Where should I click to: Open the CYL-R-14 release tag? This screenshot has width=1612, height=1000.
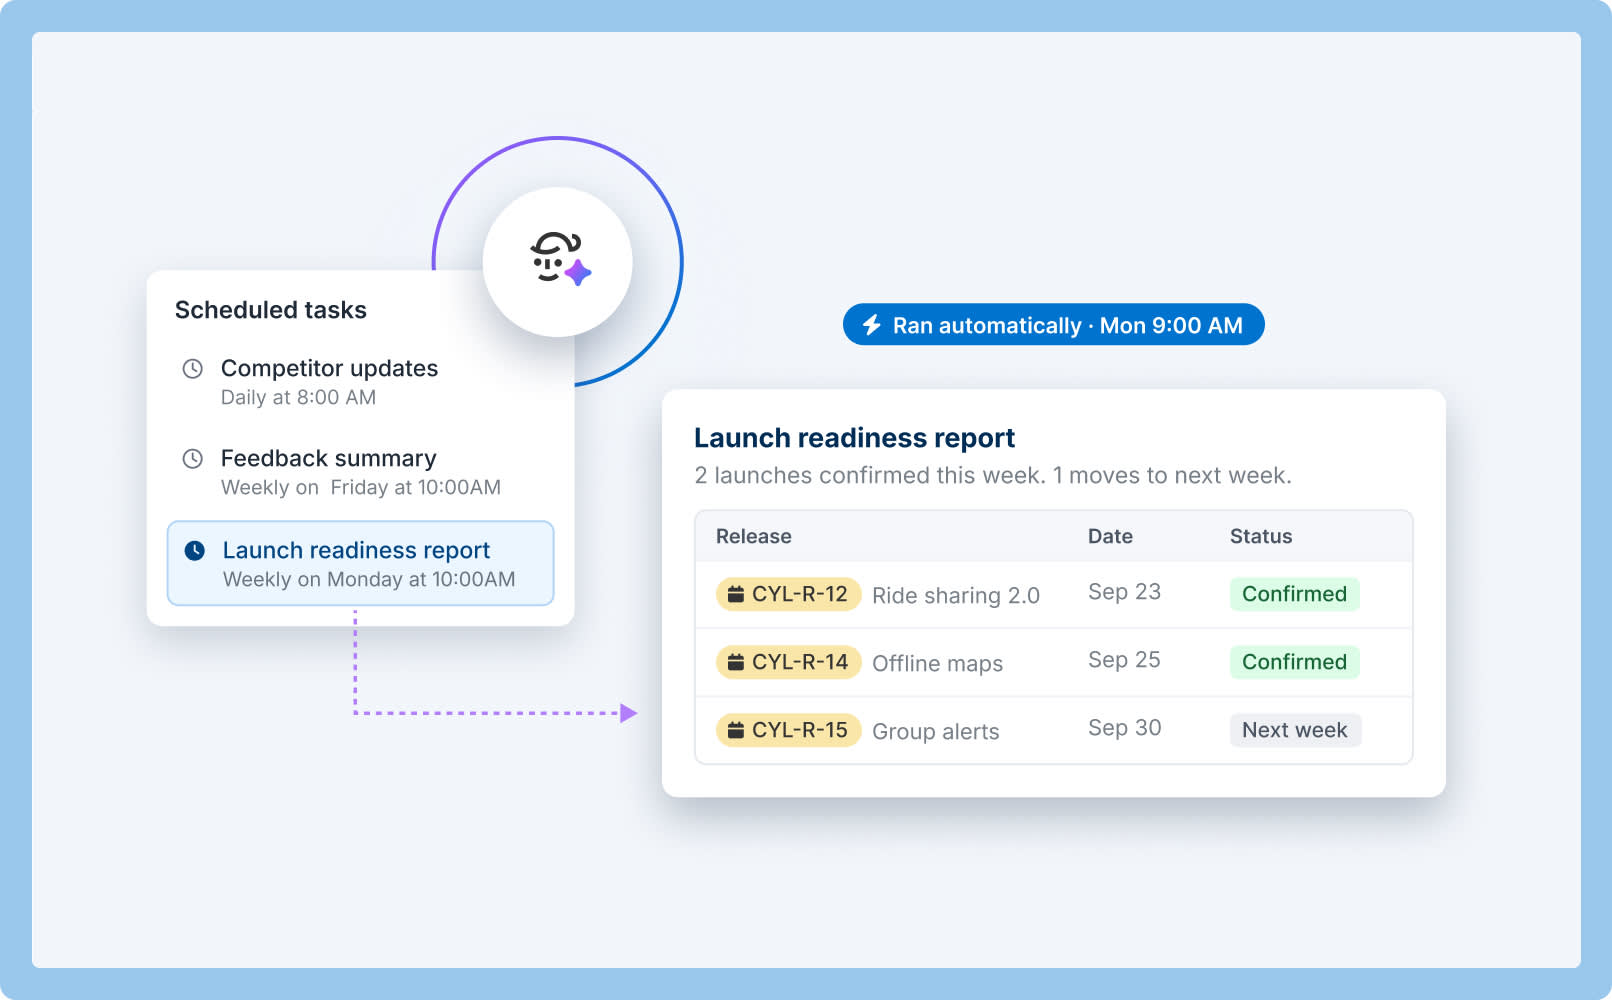click(788, 662)
